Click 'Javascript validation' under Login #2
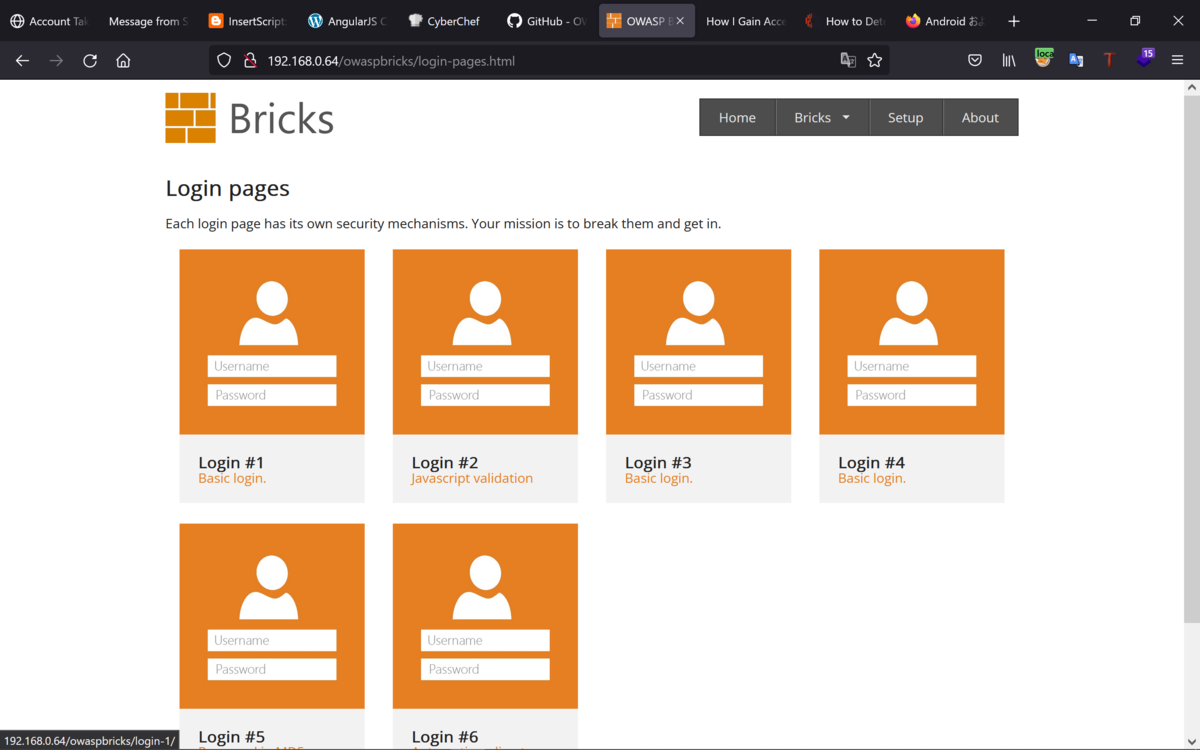This screenshot has height=750, width=1200. tap(472, 479)
